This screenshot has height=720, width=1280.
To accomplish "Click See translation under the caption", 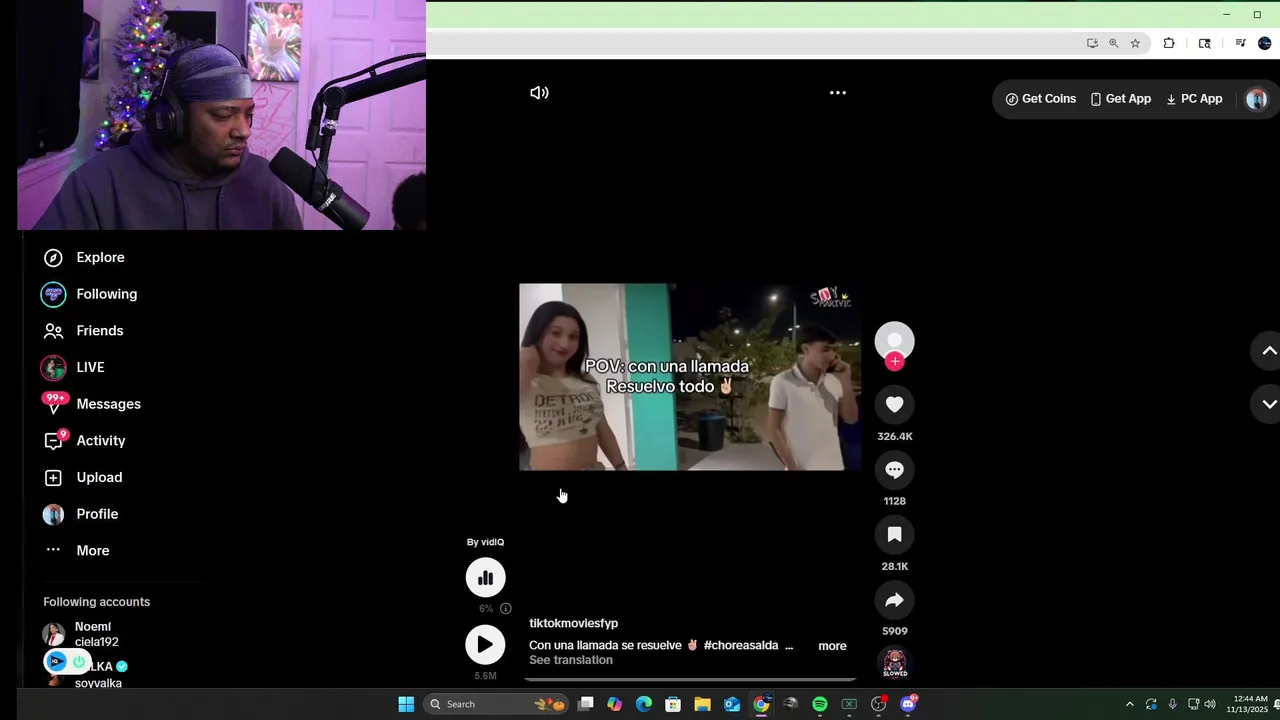I will (571, 660).
